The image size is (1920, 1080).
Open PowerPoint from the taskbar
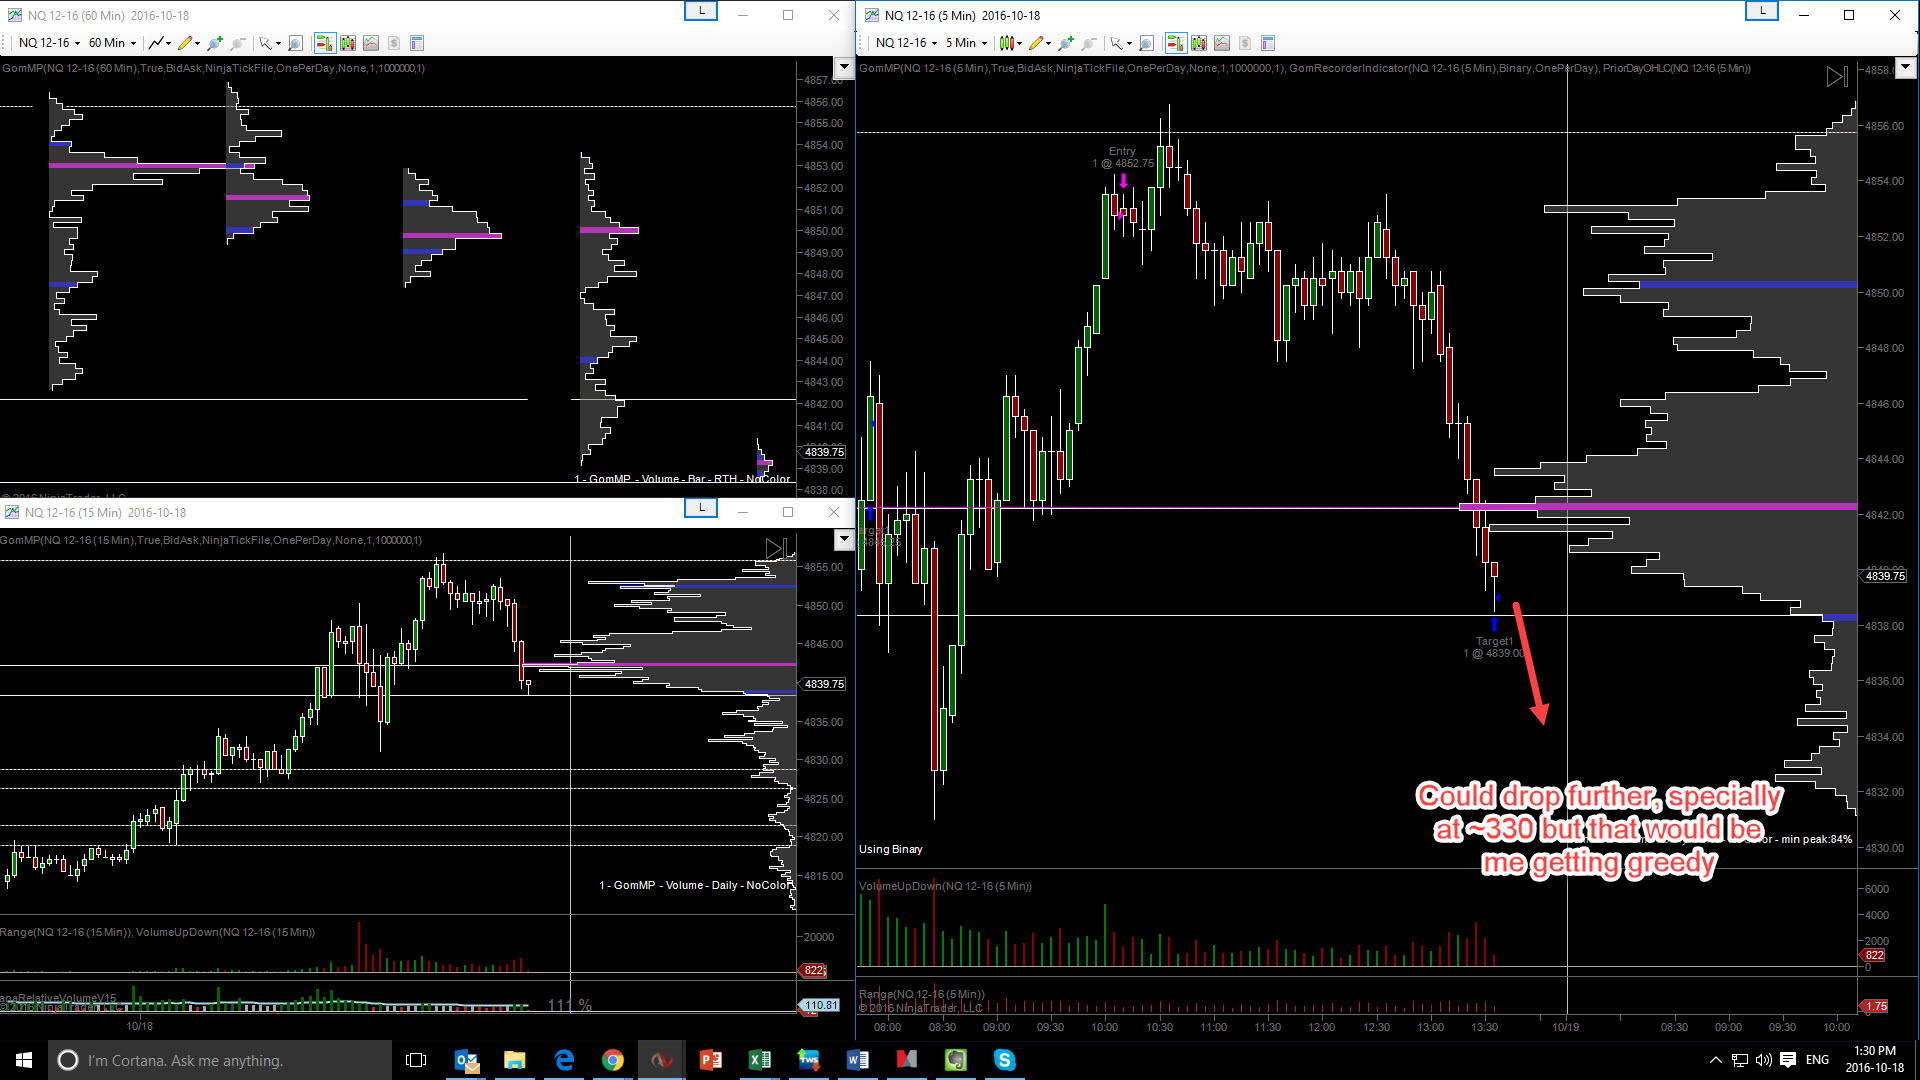pos(711,1060)
